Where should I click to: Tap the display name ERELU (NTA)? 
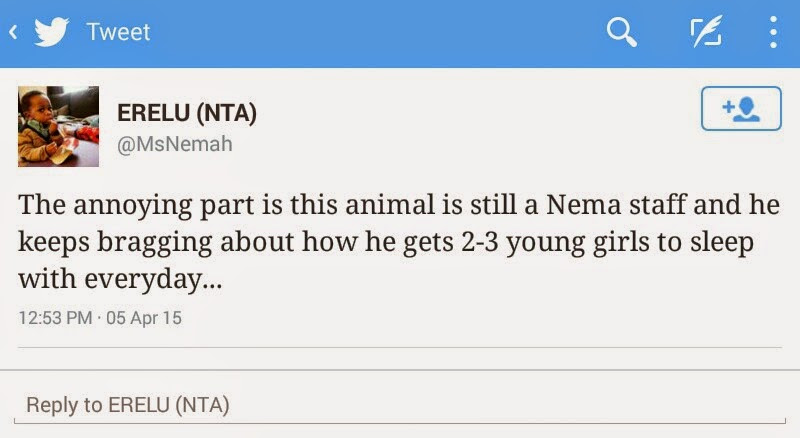click(187, 114)
